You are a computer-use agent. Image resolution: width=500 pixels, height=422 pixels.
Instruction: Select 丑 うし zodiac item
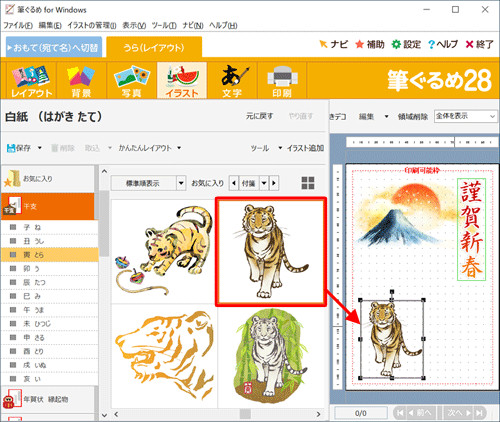[50, 241]
